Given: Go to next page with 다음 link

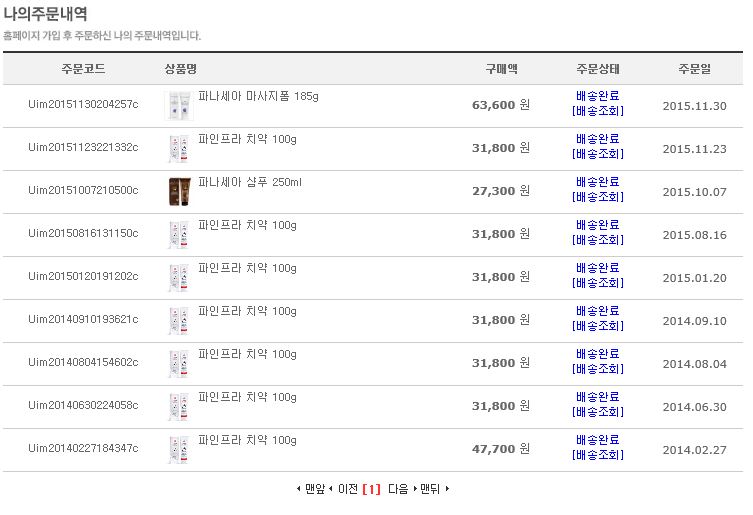Looking at the screenshot, I should 398,489.
